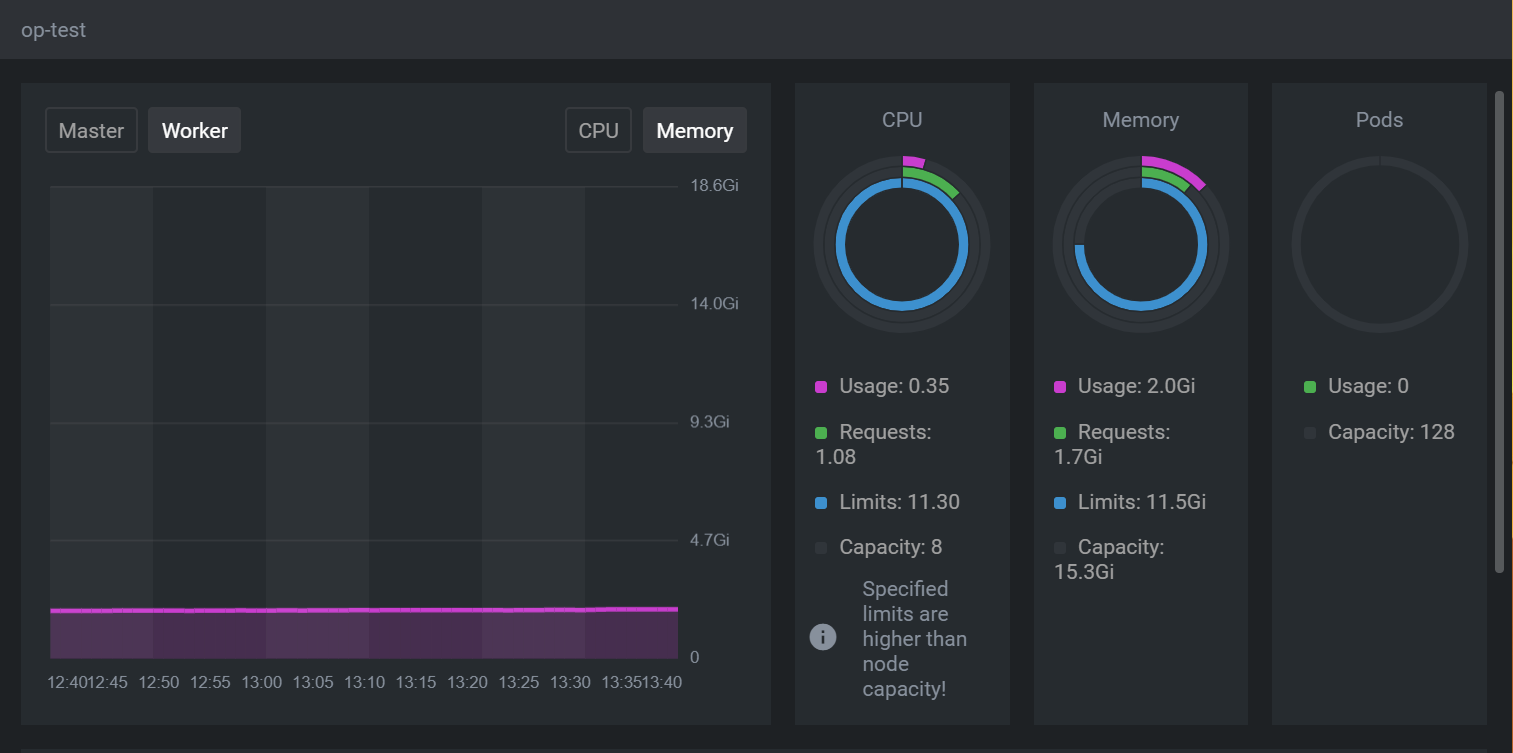Select the Worker nodes view
The width and height of the screenshot is (1513, 753).
194,130
